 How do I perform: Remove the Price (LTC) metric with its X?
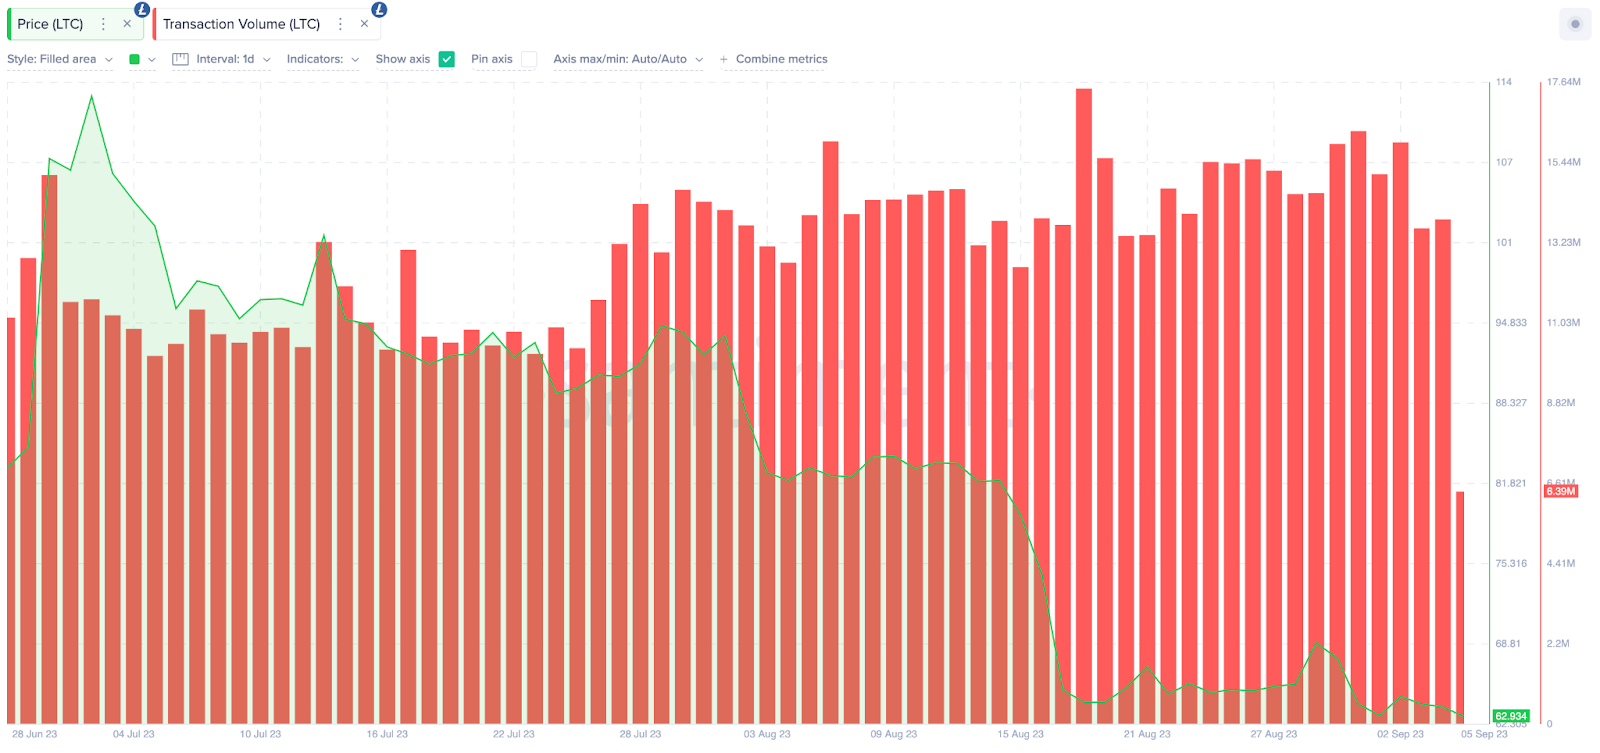coord(127,24)
